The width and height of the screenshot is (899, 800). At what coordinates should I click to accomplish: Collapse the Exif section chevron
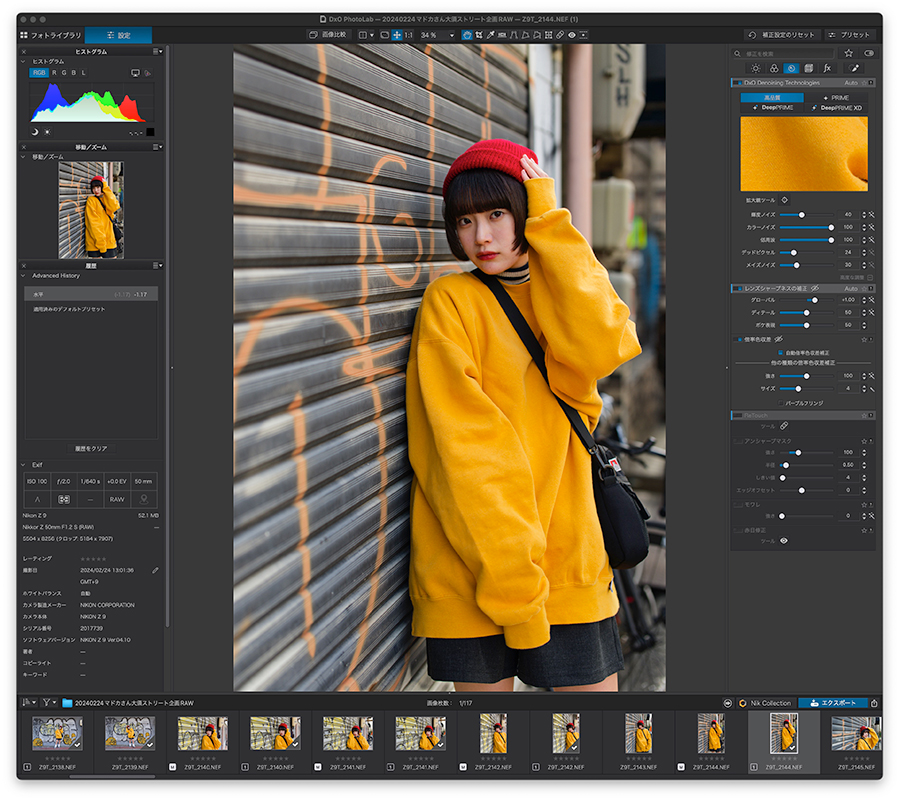click(x=24, y=465)
